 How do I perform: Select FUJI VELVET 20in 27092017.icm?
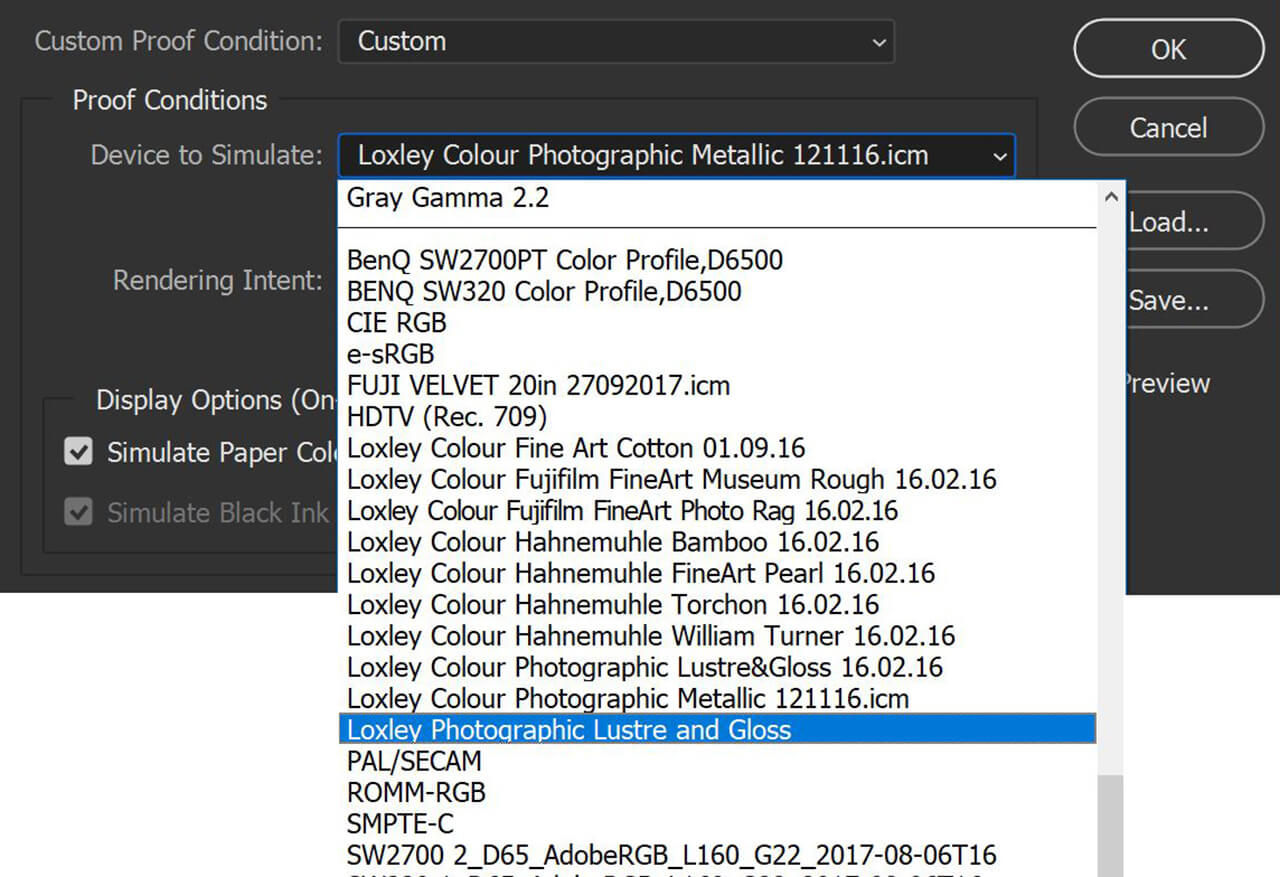[717, 385]
